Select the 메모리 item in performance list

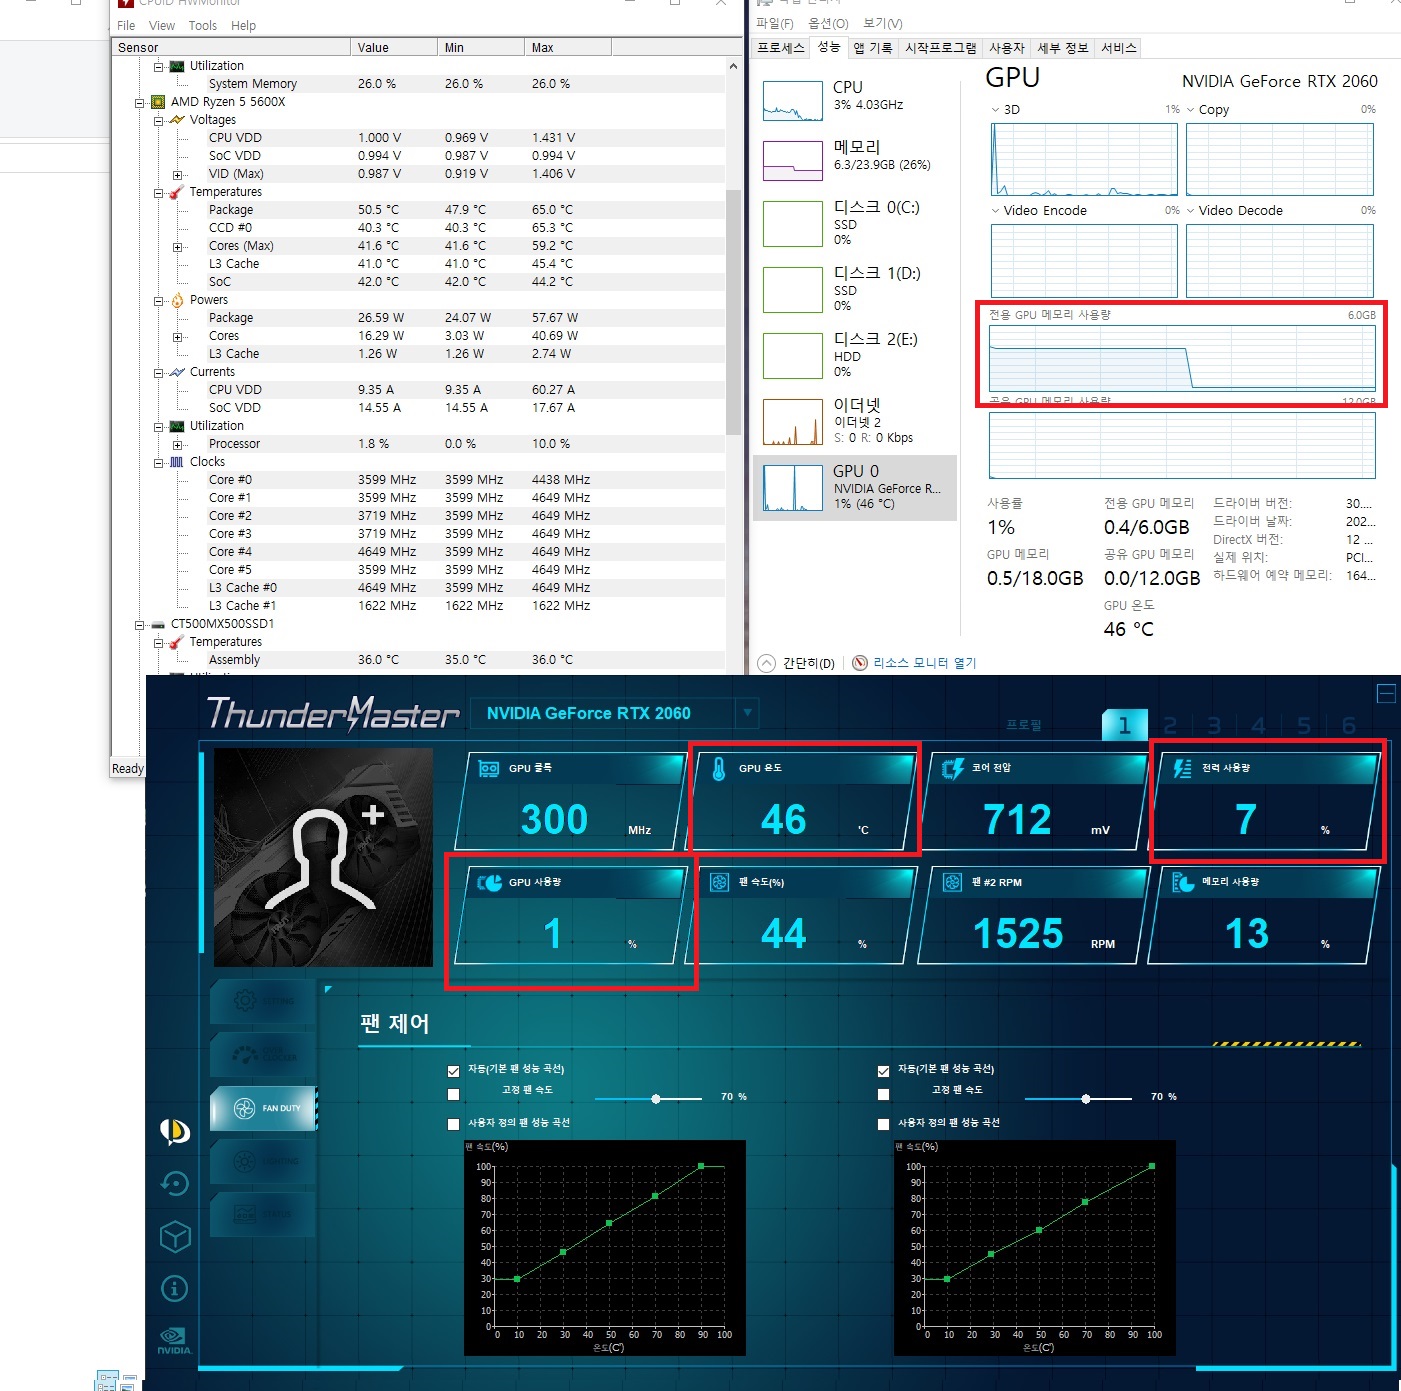(x=854, y=160)
